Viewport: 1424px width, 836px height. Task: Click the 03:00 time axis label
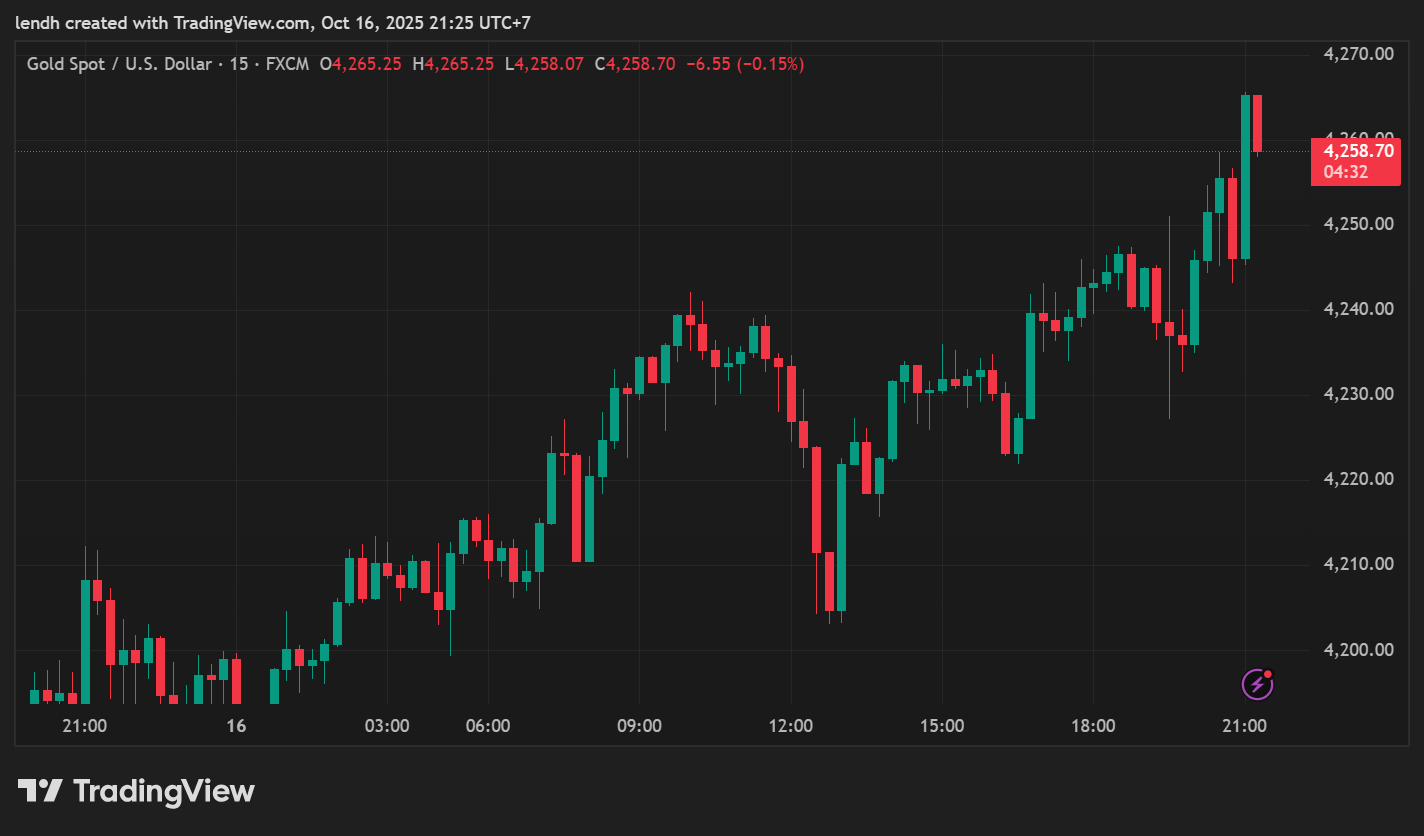coord(387,726)
